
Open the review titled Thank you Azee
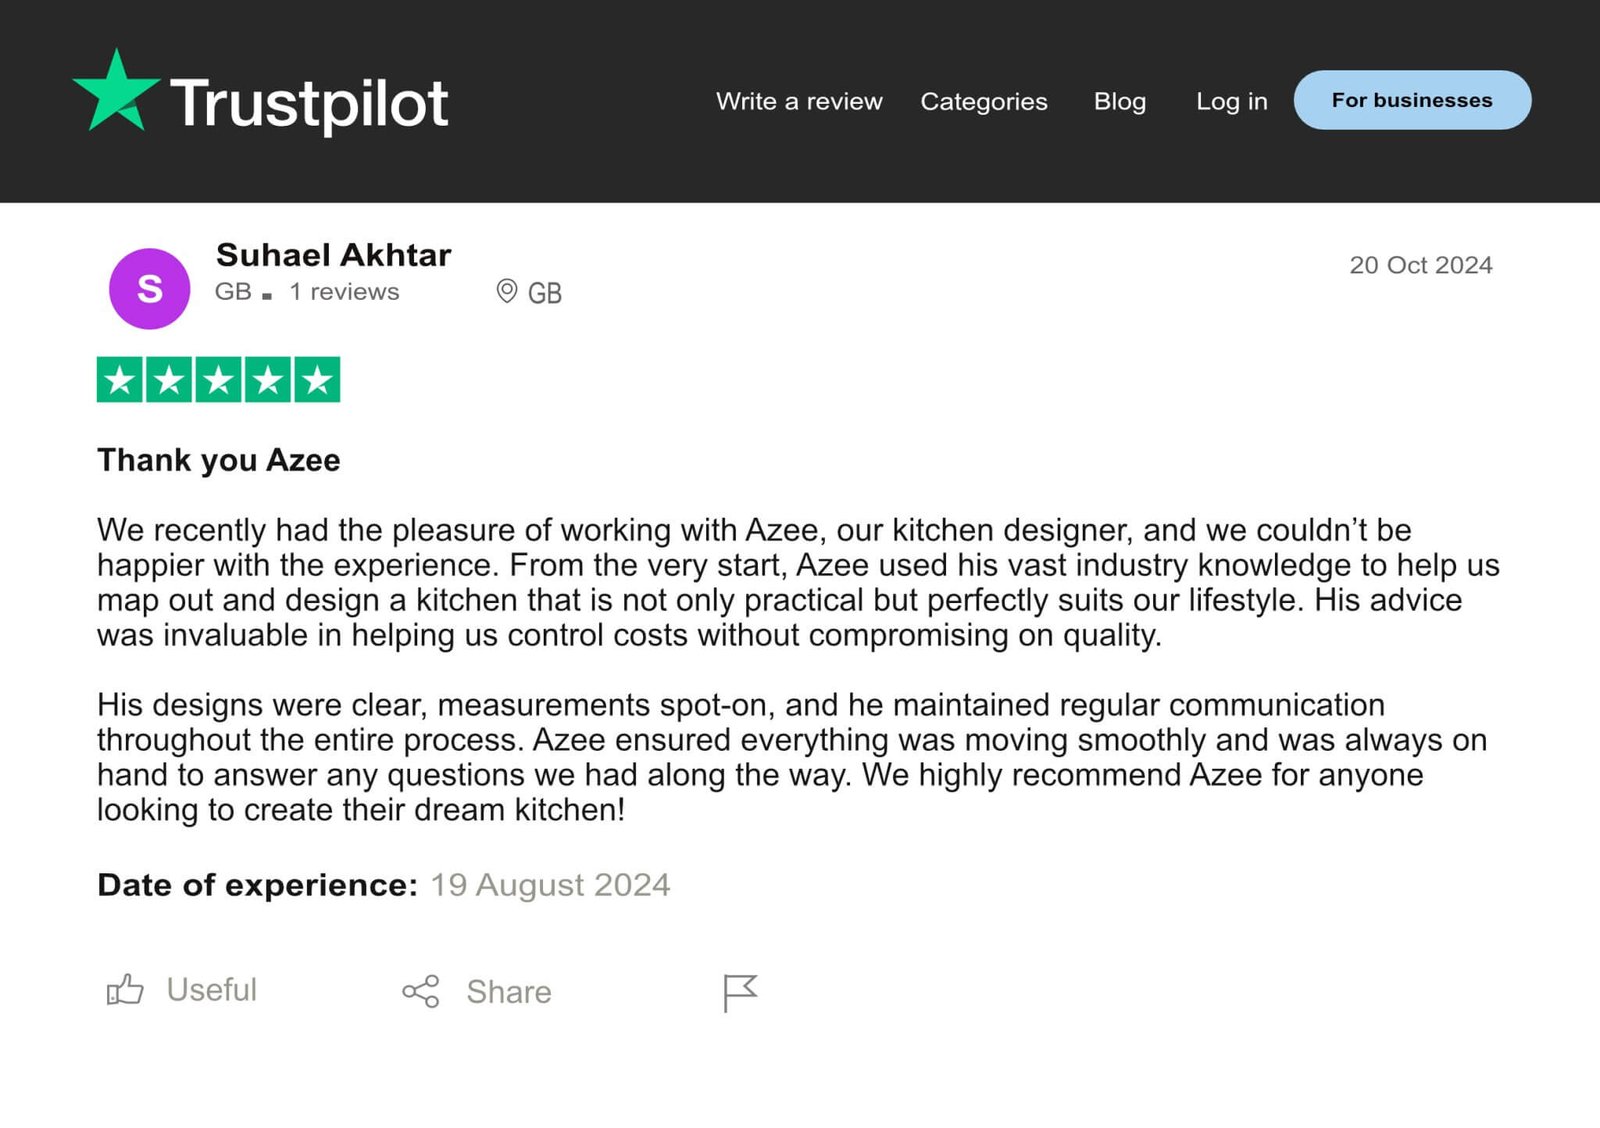click(218, 460)
